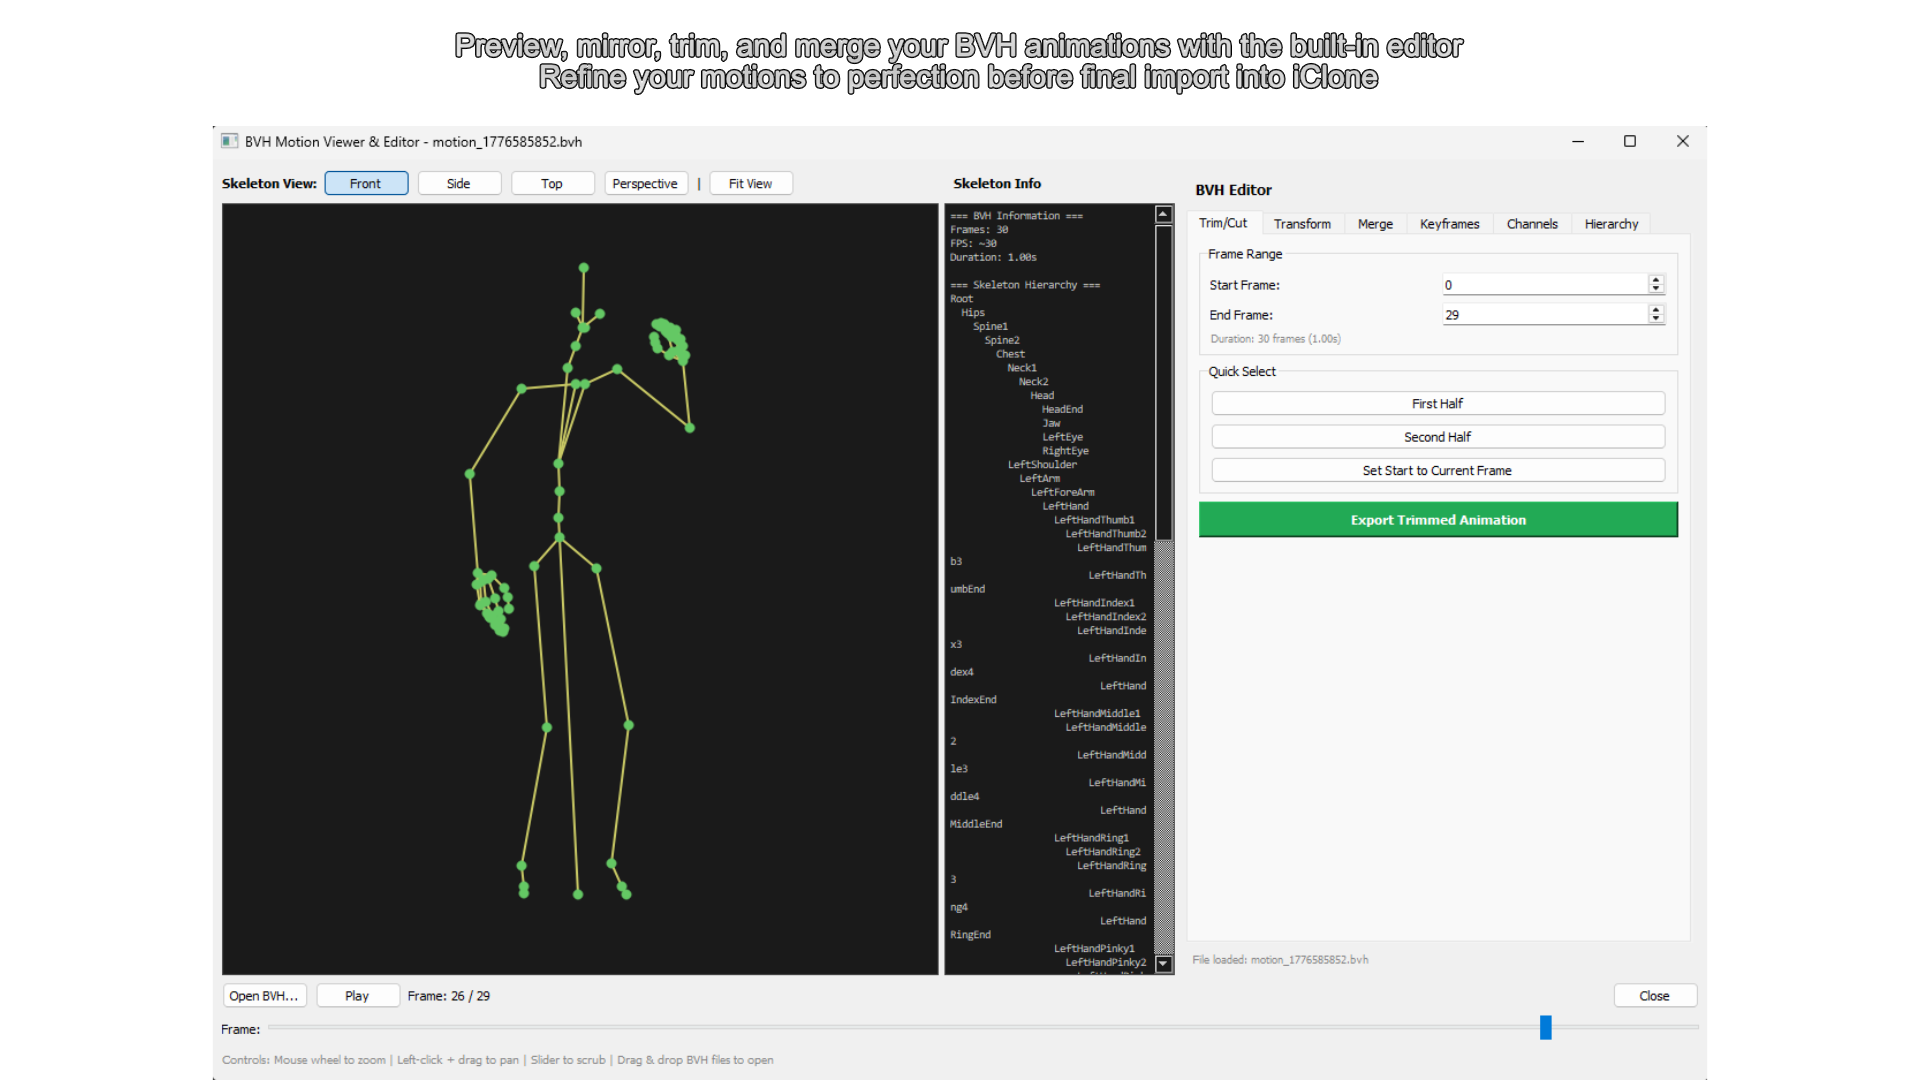Click Set Start to Current Frame
This screenshot has width=1920, height=1080.
1438,470
